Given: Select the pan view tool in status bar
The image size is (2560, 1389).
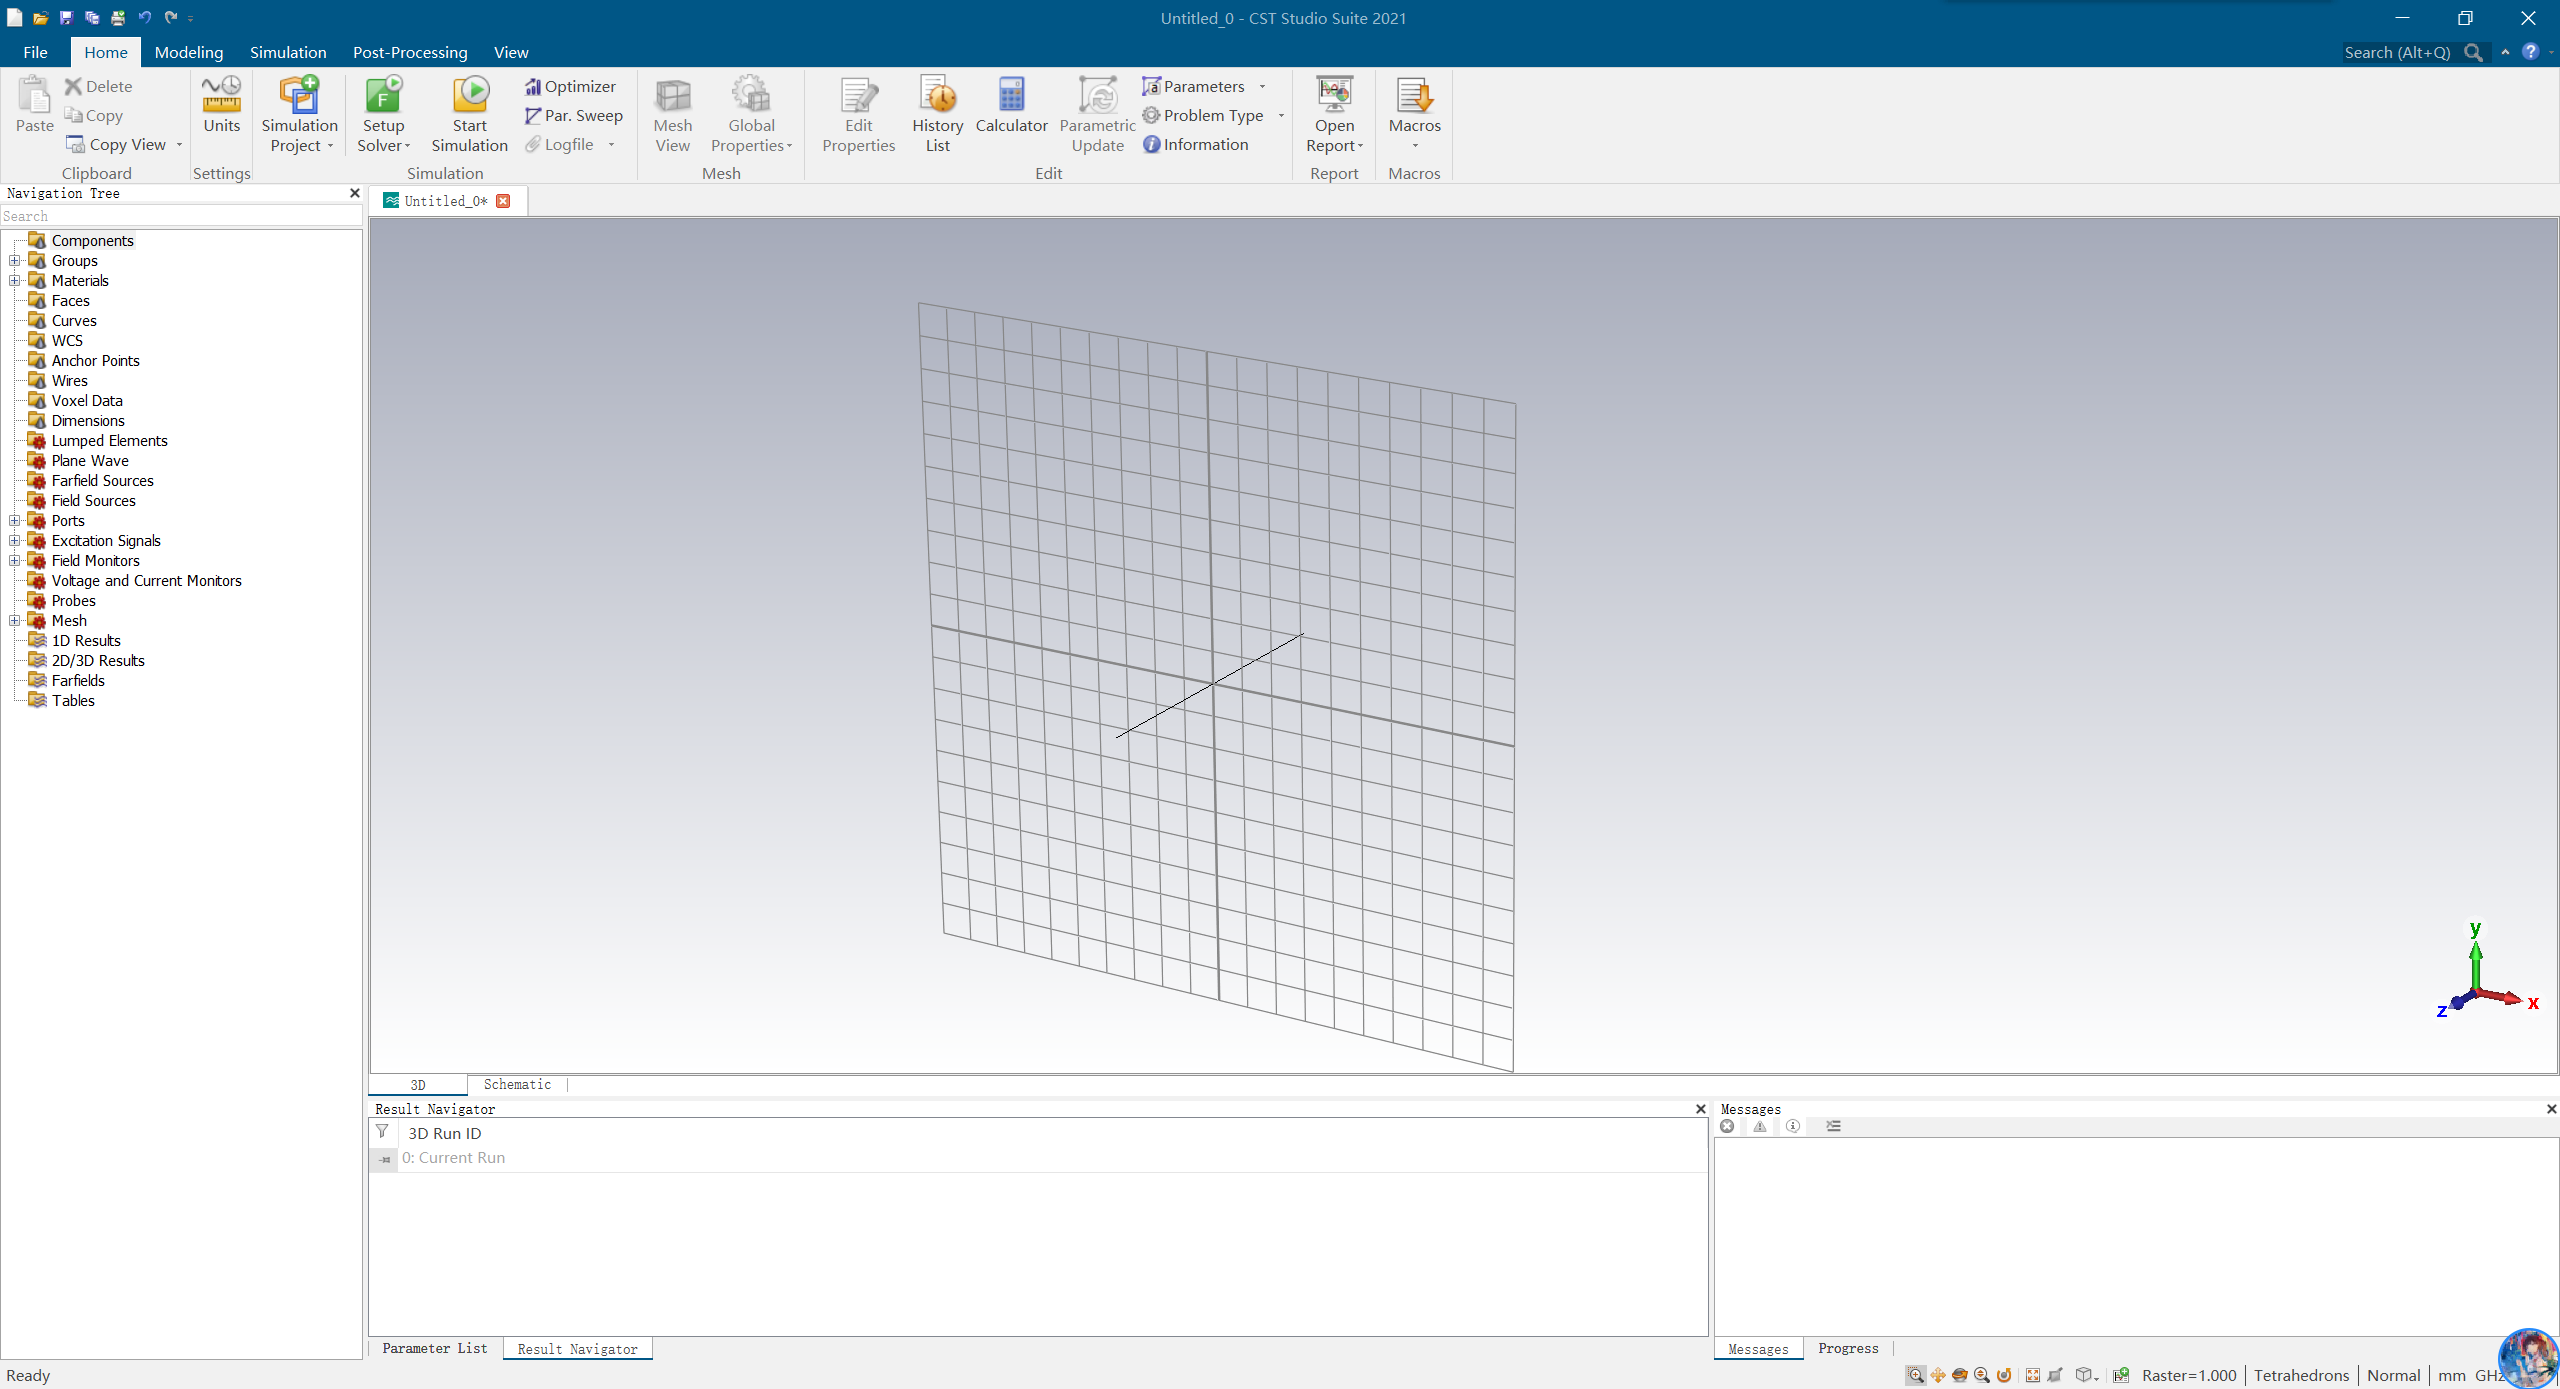Looking at the screenshot, I should click(1938, 1375).
